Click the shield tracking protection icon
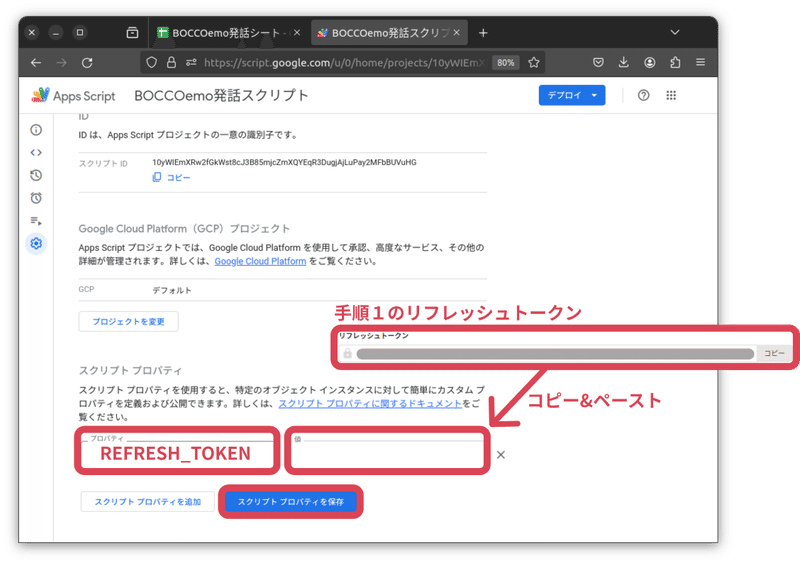The height and width of the screenshot is (563, 800). [152, 62]
